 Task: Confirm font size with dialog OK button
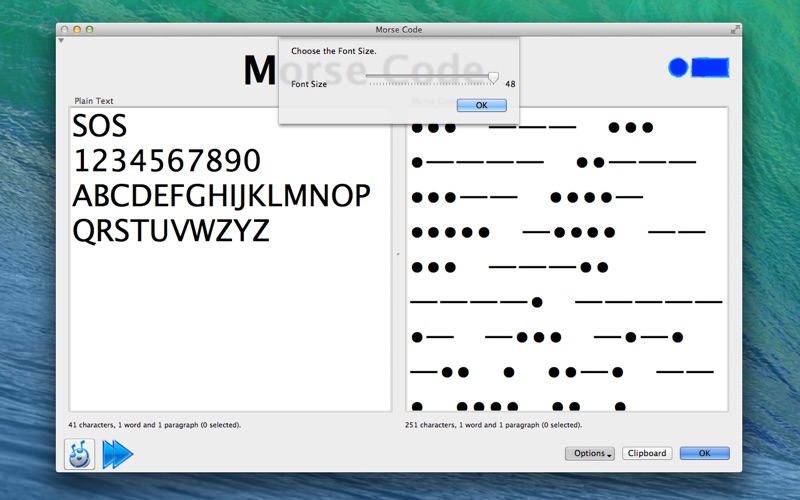click(x=481, y=105)
